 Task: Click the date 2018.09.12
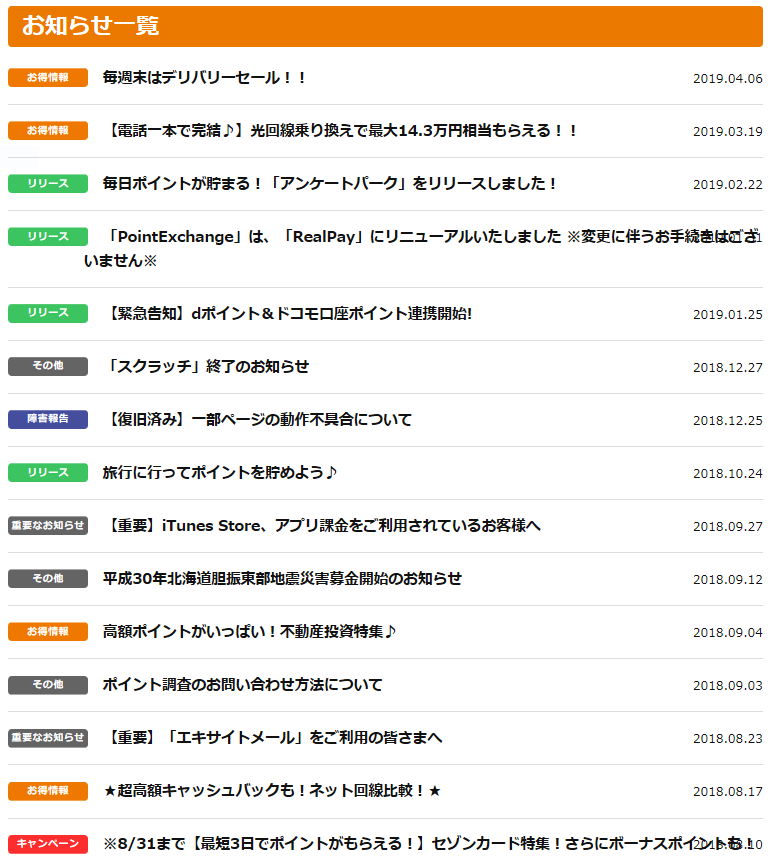tap(728, 580)
